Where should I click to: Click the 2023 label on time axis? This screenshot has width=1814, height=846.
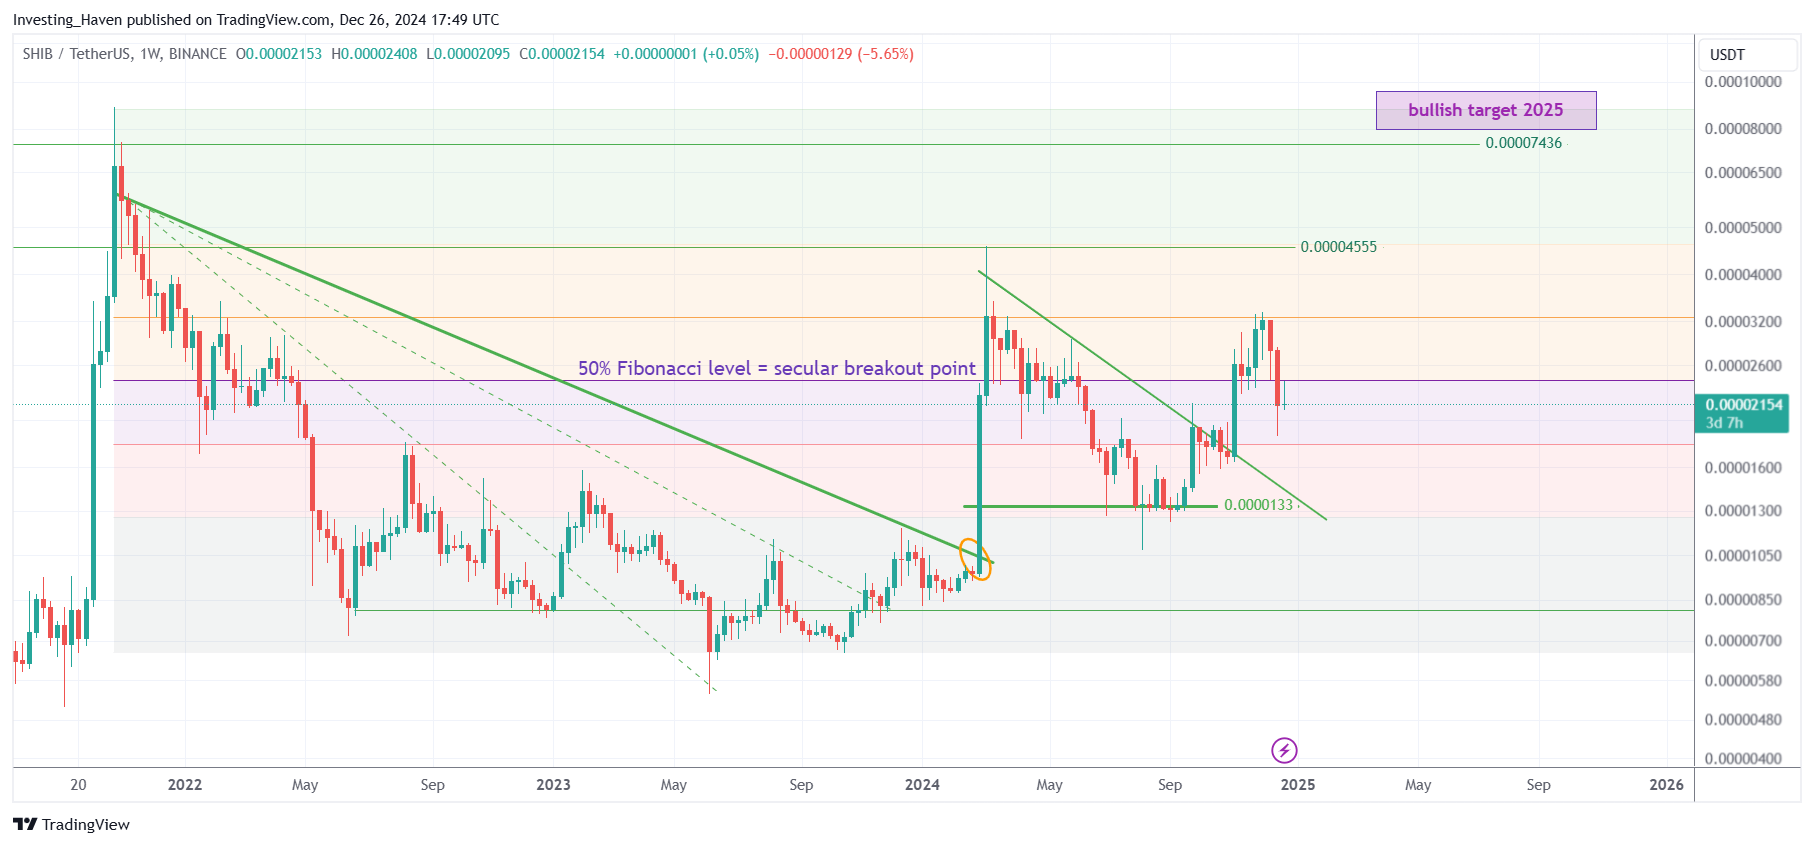(x=553, y=785)
